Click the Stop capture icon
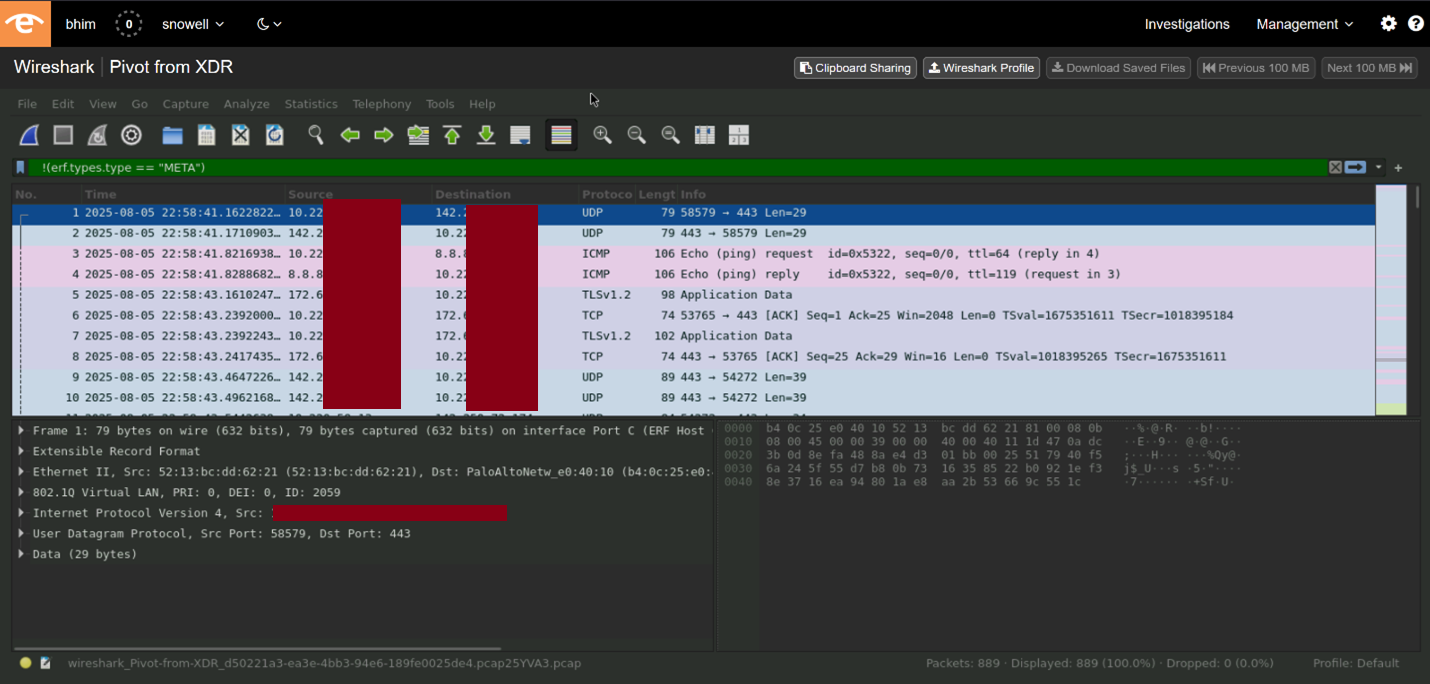The width and height of the screenshot is (1430, 684). click(x=62, y=135)
